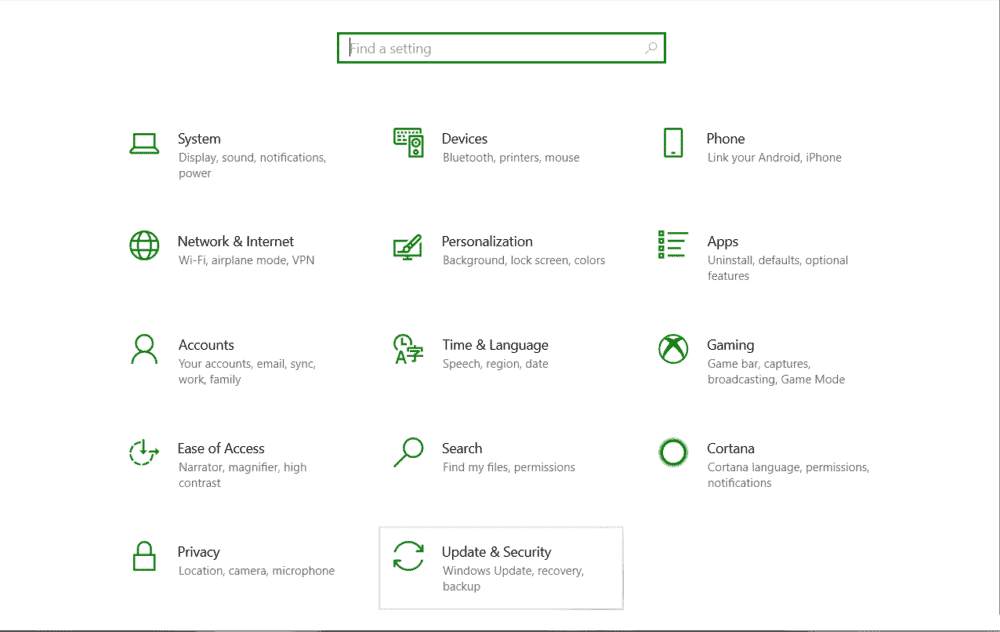Click the Privacy padlock icon
Screen dimensions: 1000x632
point(144,556)
